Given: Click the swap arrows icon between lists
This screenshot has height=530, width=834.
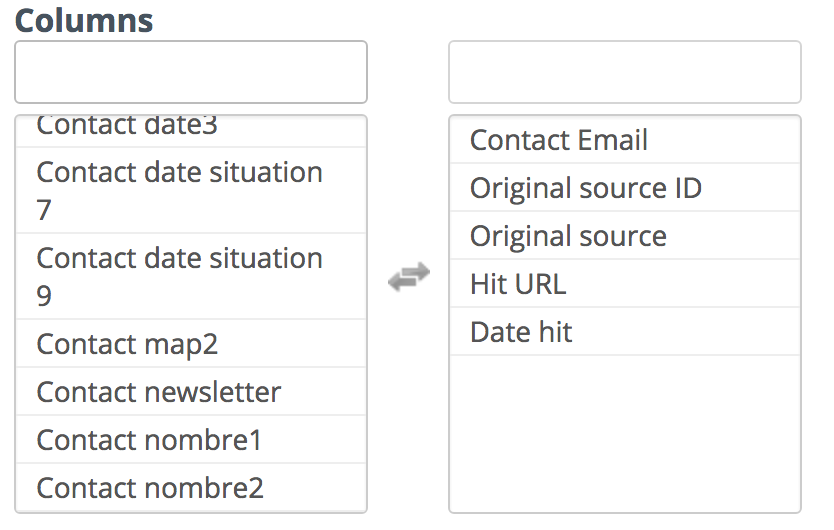Looking at the screenshot, I should [408, 277].
